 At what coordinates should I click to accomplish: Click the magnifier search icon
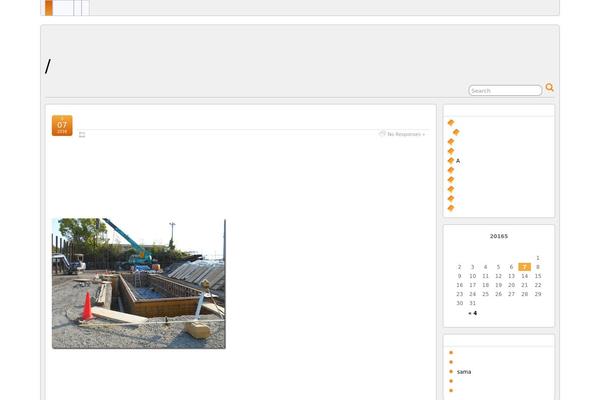[549, 88]
